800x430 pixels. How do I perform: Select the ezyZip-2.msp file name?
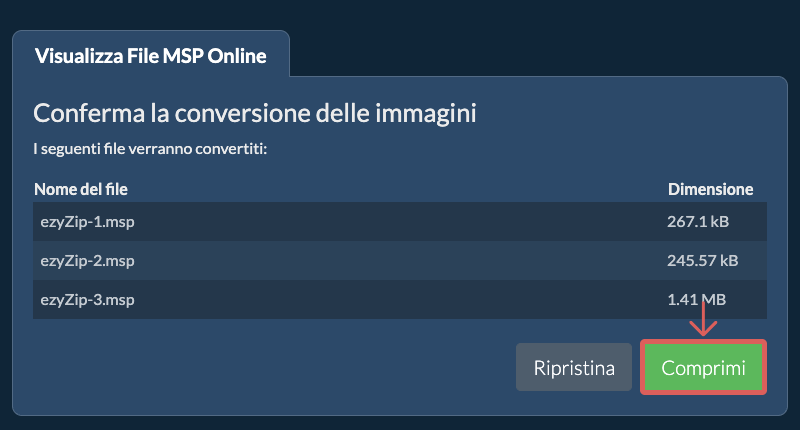point(88,261)
